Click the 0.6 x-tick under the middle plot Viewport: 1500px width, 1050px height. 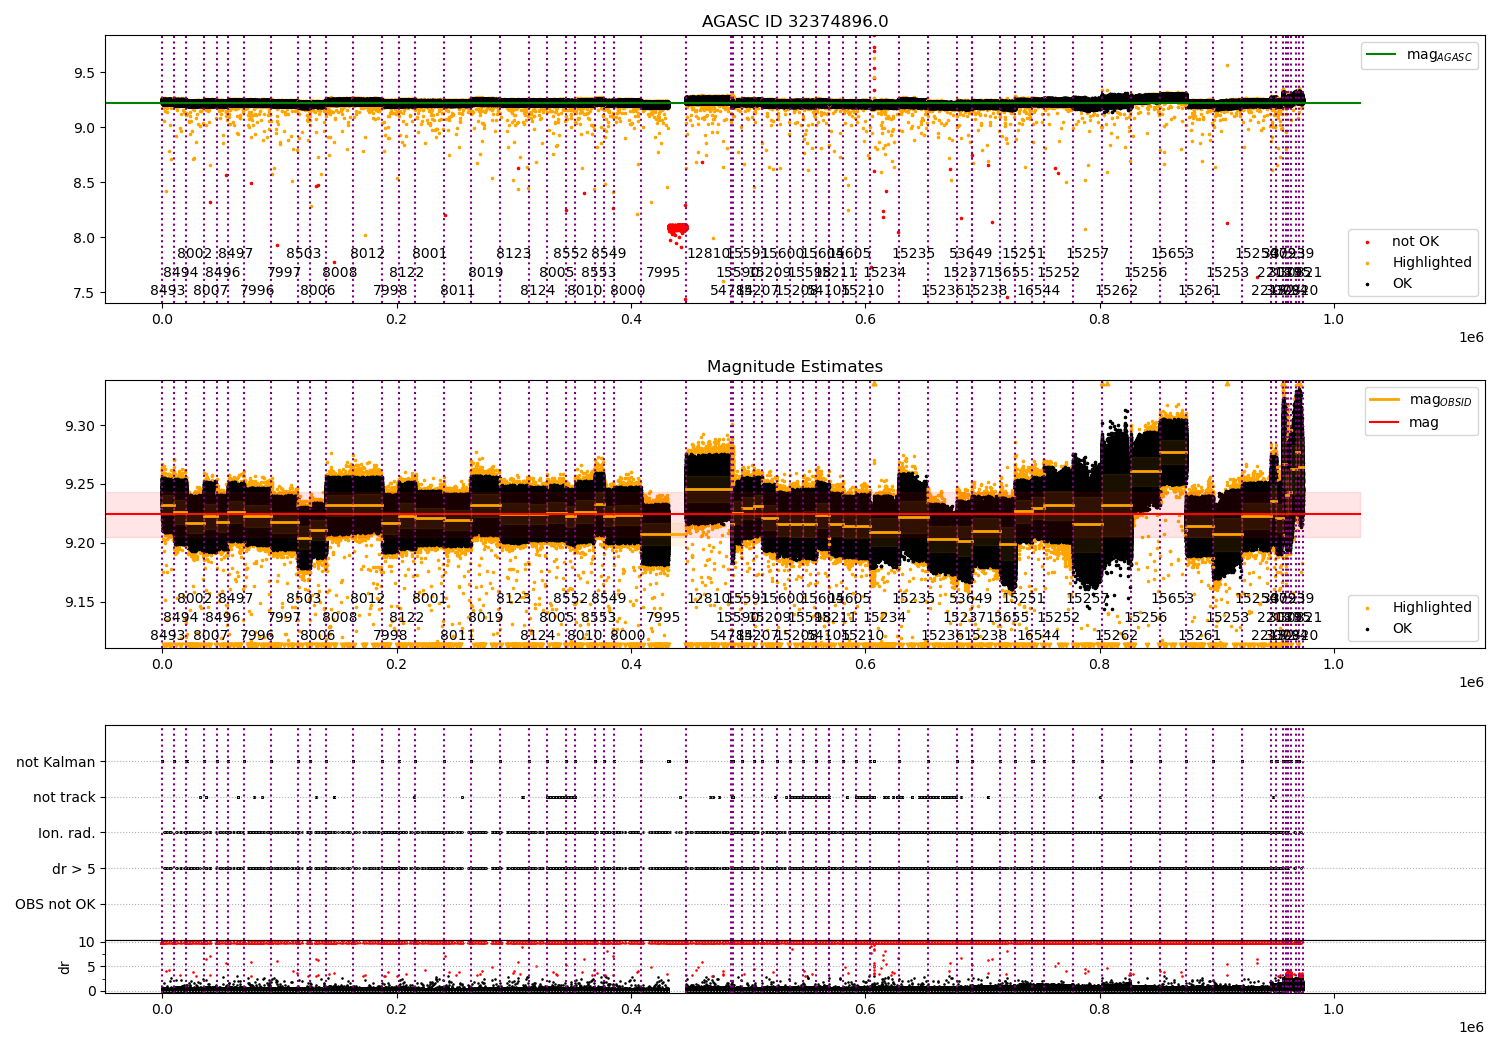pyautogui.click(x=865, y=665)
